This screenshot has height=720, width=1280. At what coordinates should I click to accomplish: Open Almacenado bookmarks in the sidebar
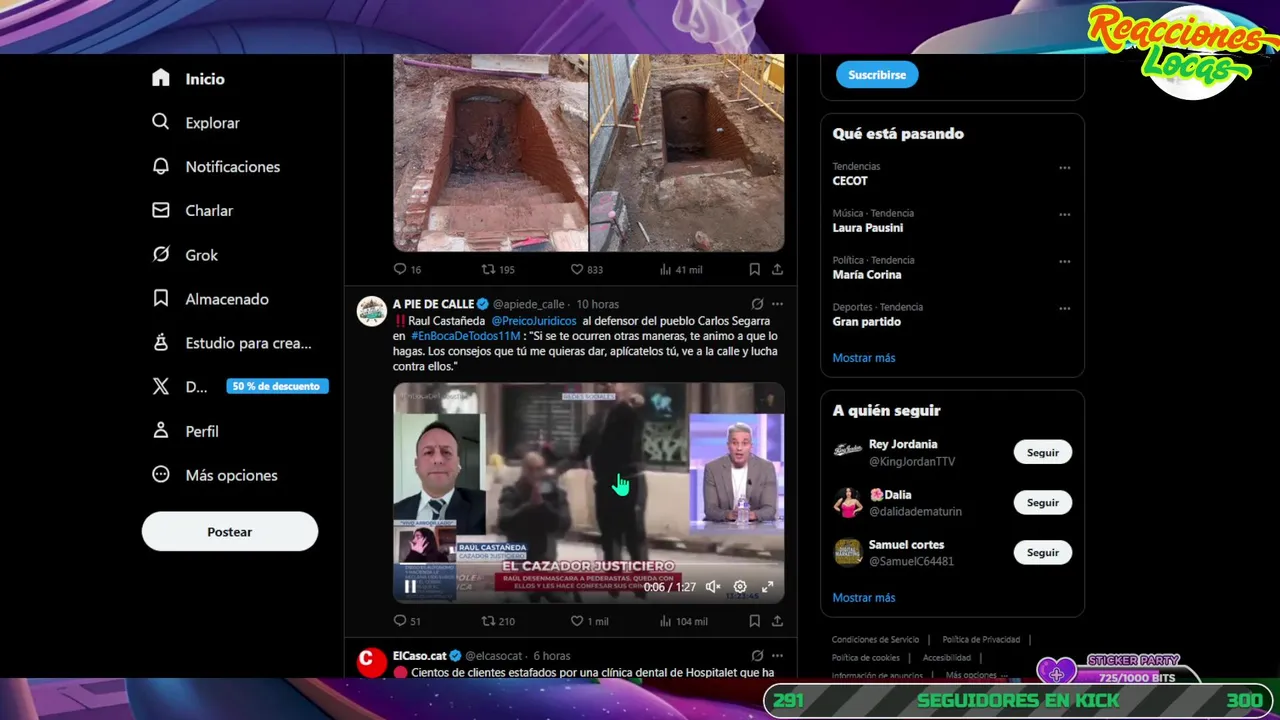pos(210,299)
